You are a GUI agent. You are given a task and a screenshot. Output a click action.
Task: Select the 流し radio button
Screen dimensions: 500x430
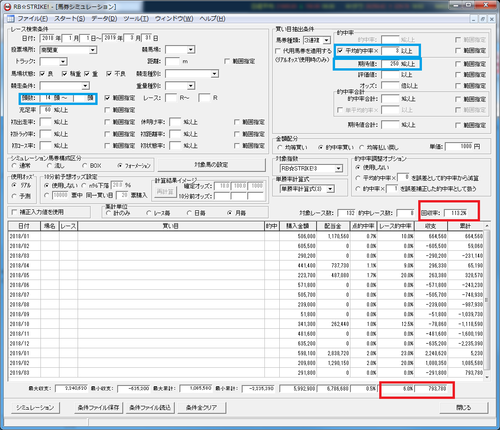click(49, 166)
